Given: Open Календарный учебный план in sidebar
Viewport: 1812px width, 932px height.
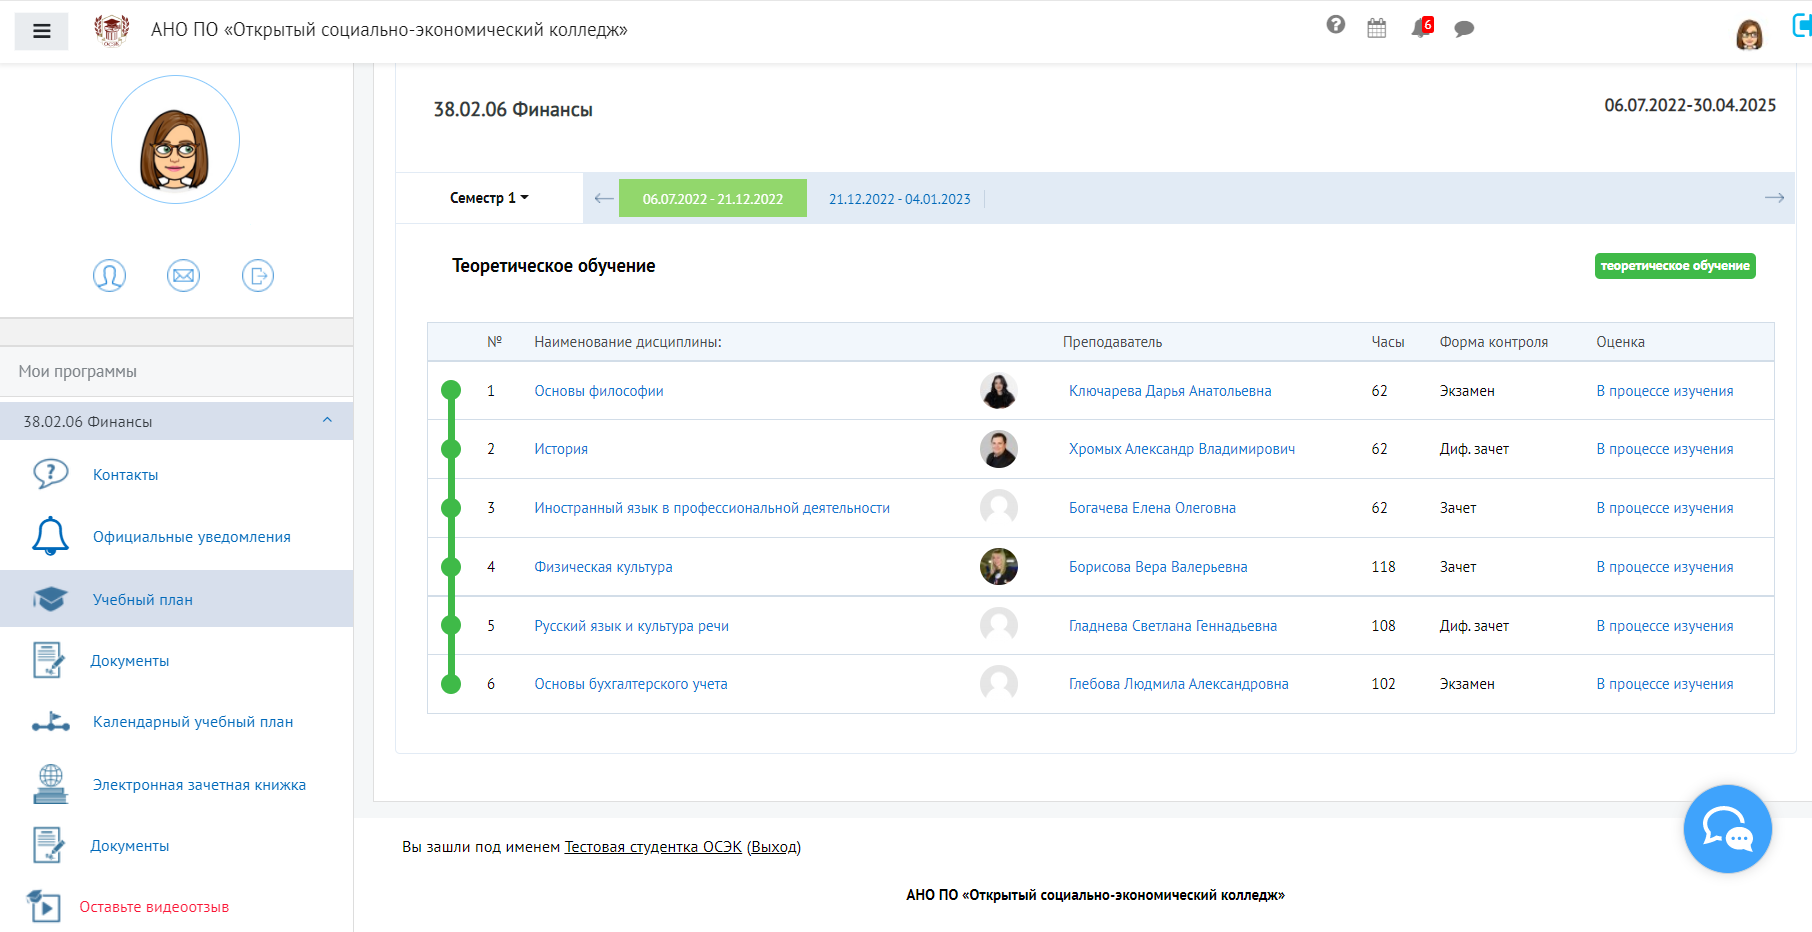Looking at the screenshot, I should (x=192, y=722).
